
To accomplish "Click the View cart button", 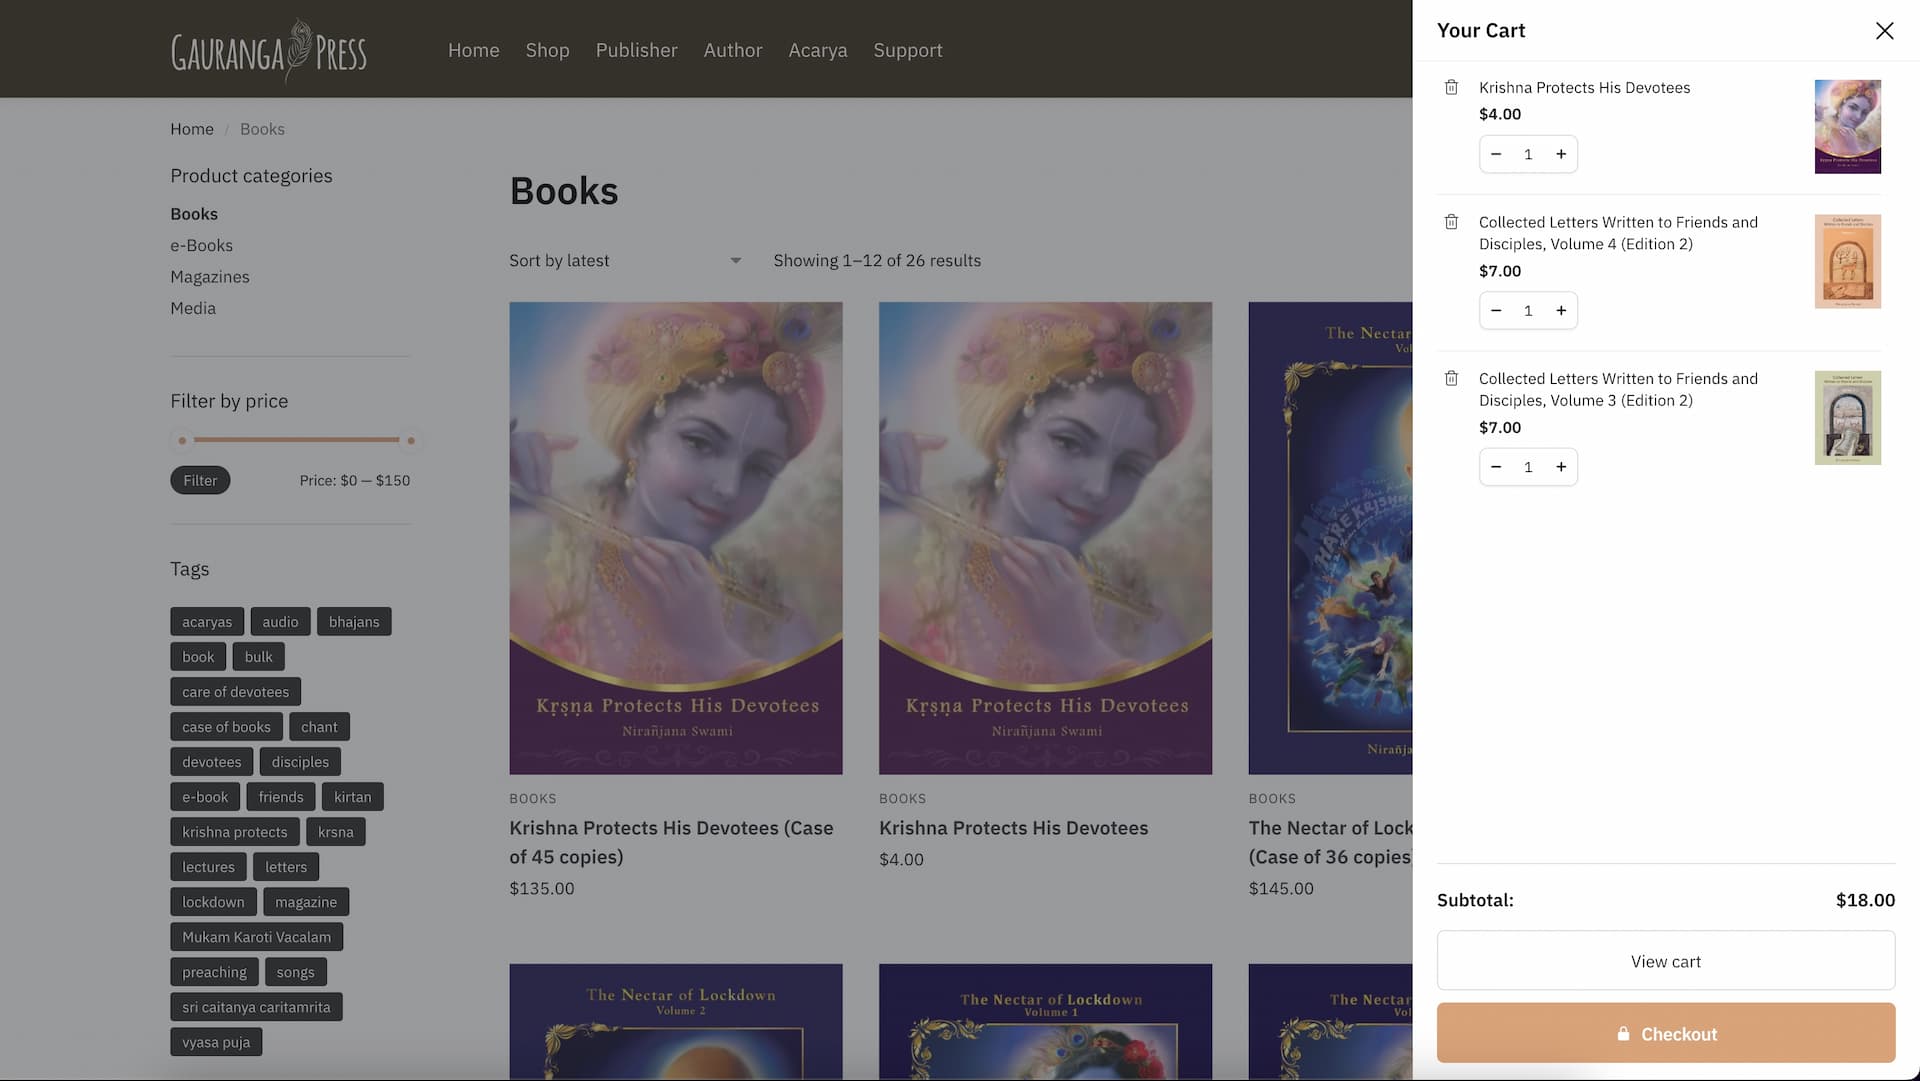I will click(x=1665, y=961).
